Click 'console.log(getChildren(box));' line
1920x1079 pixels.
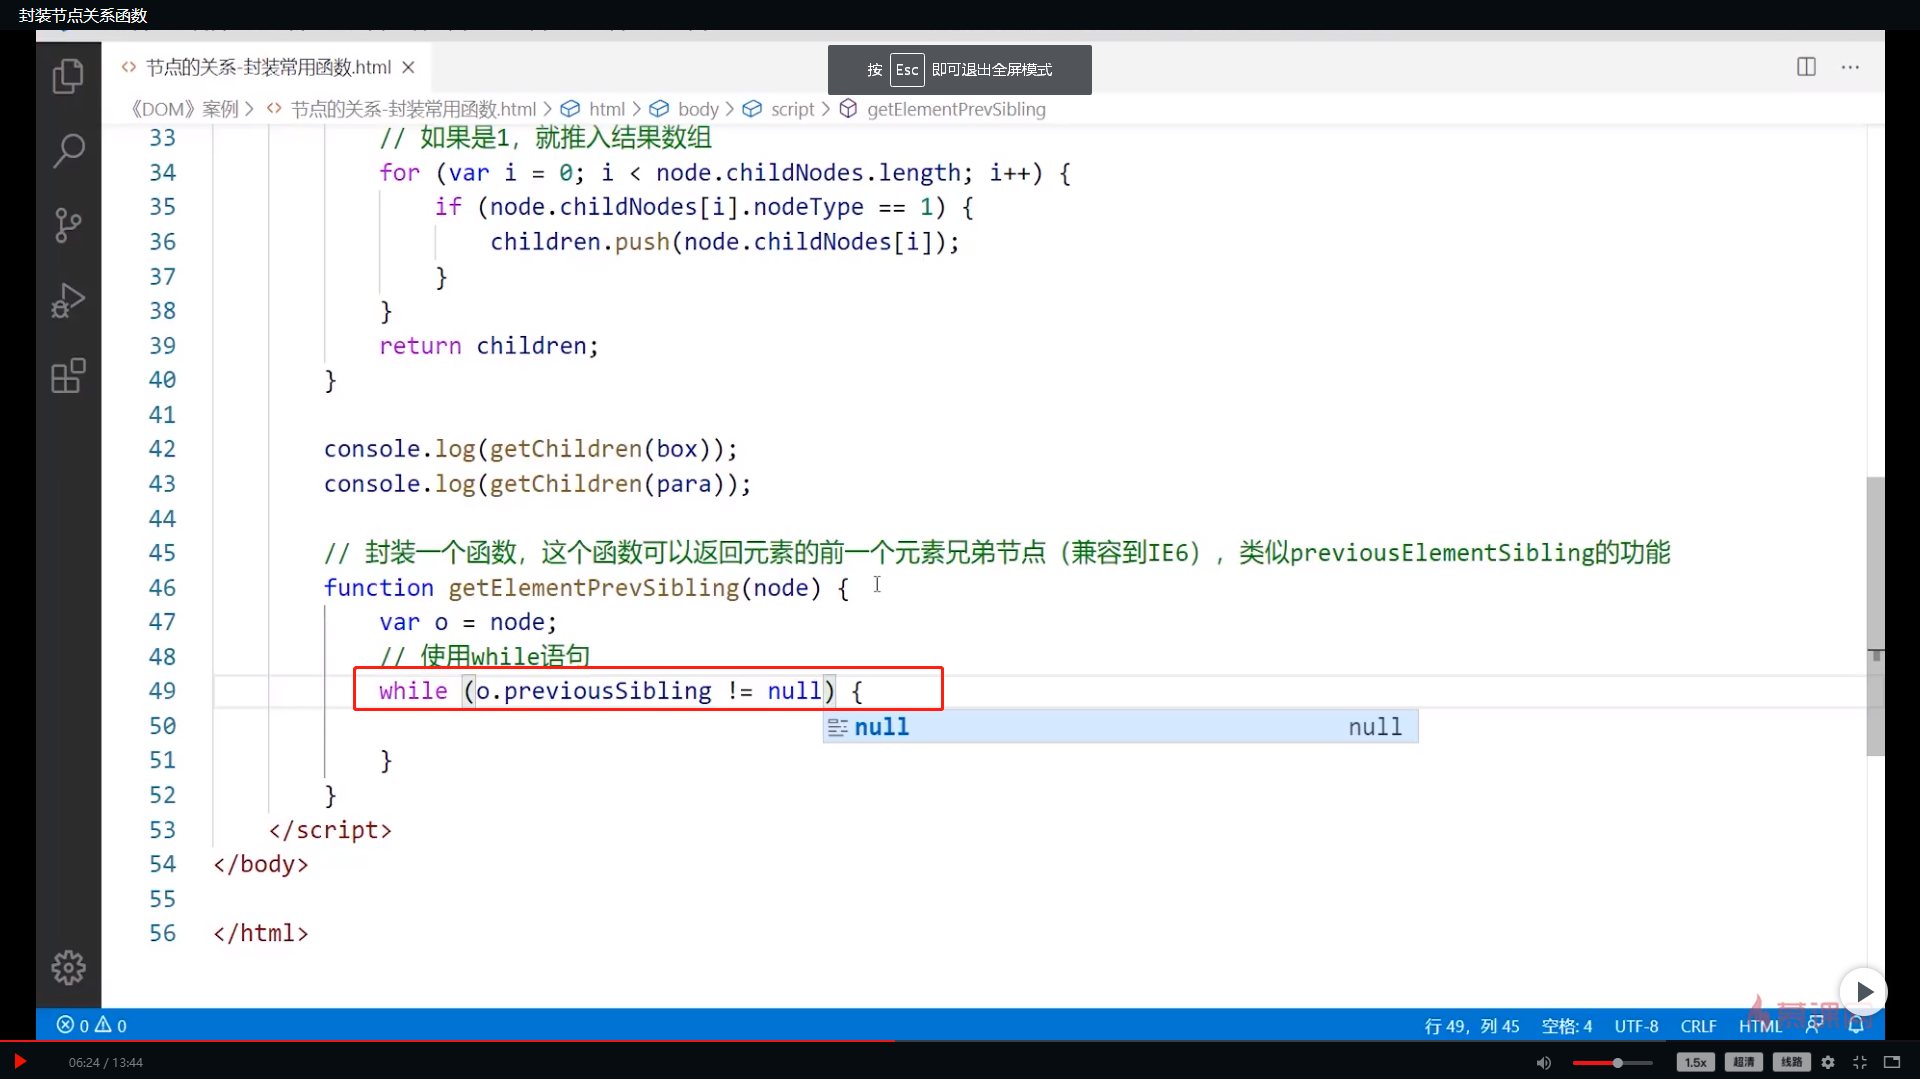click(x=530, y=449)
